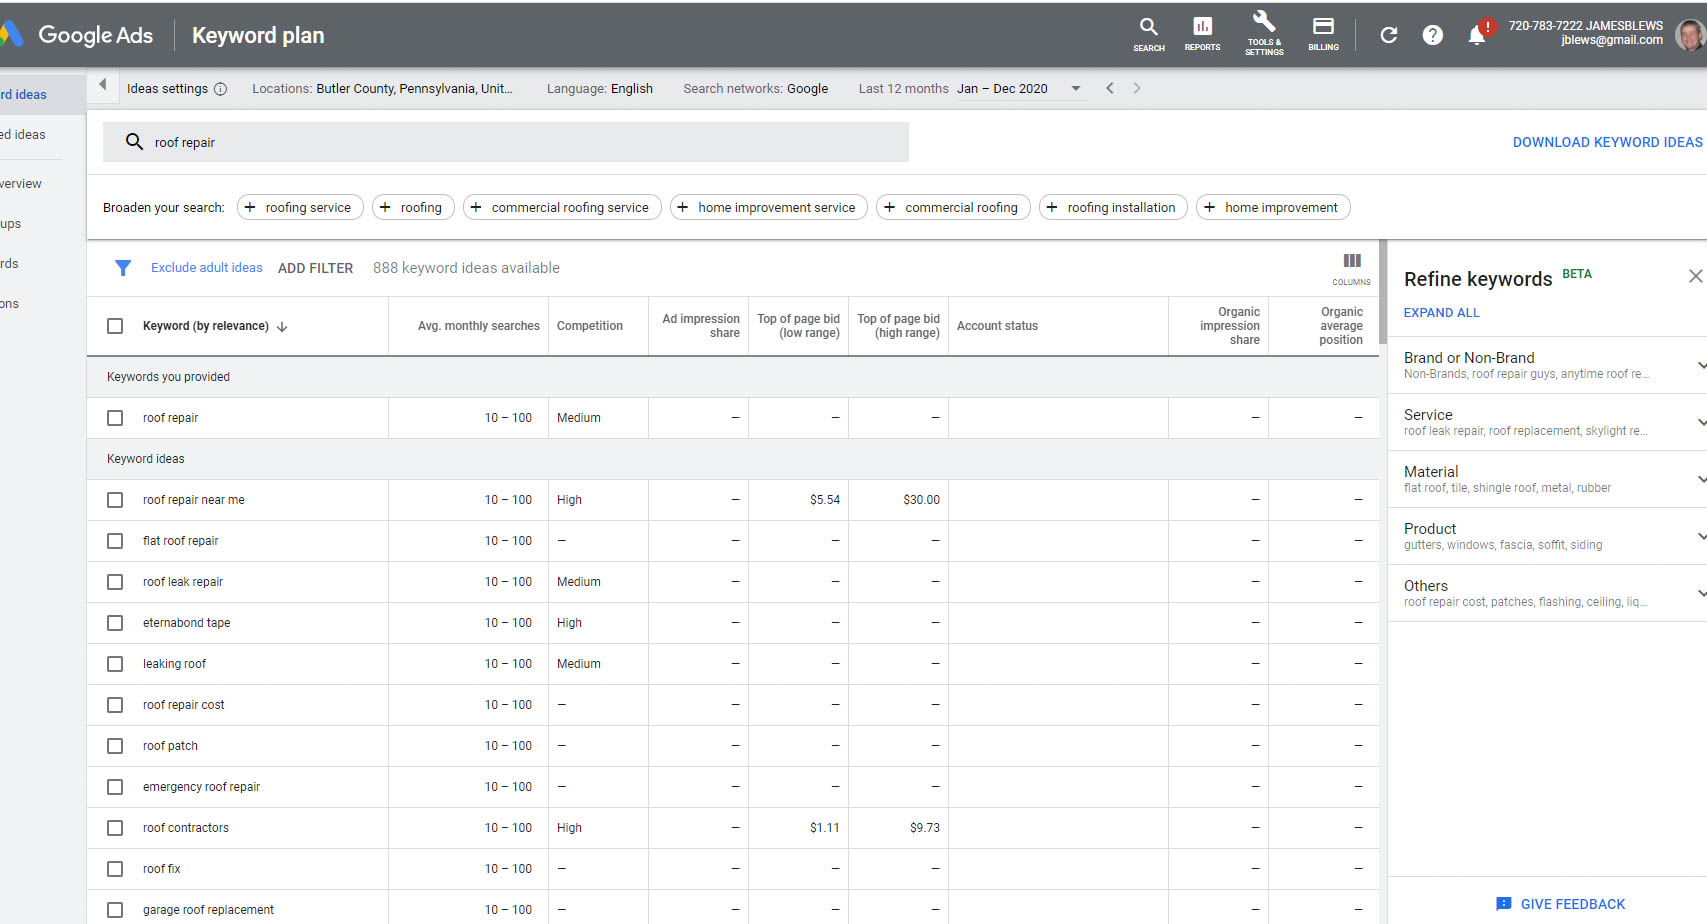Click the account profile avatar
This screenshot has height=924, width=1707.
(x=1690, y=35)
